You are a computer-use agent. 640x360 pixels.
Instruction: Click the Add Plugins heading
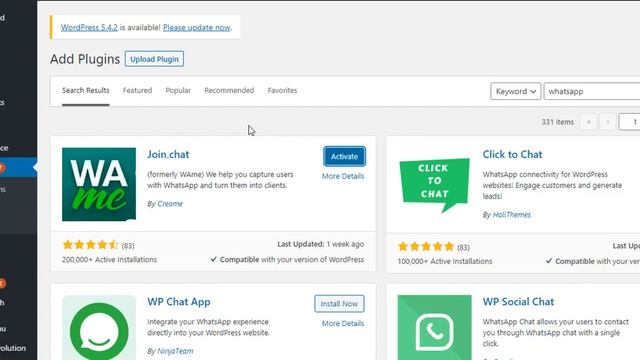(x=85, y=59)
